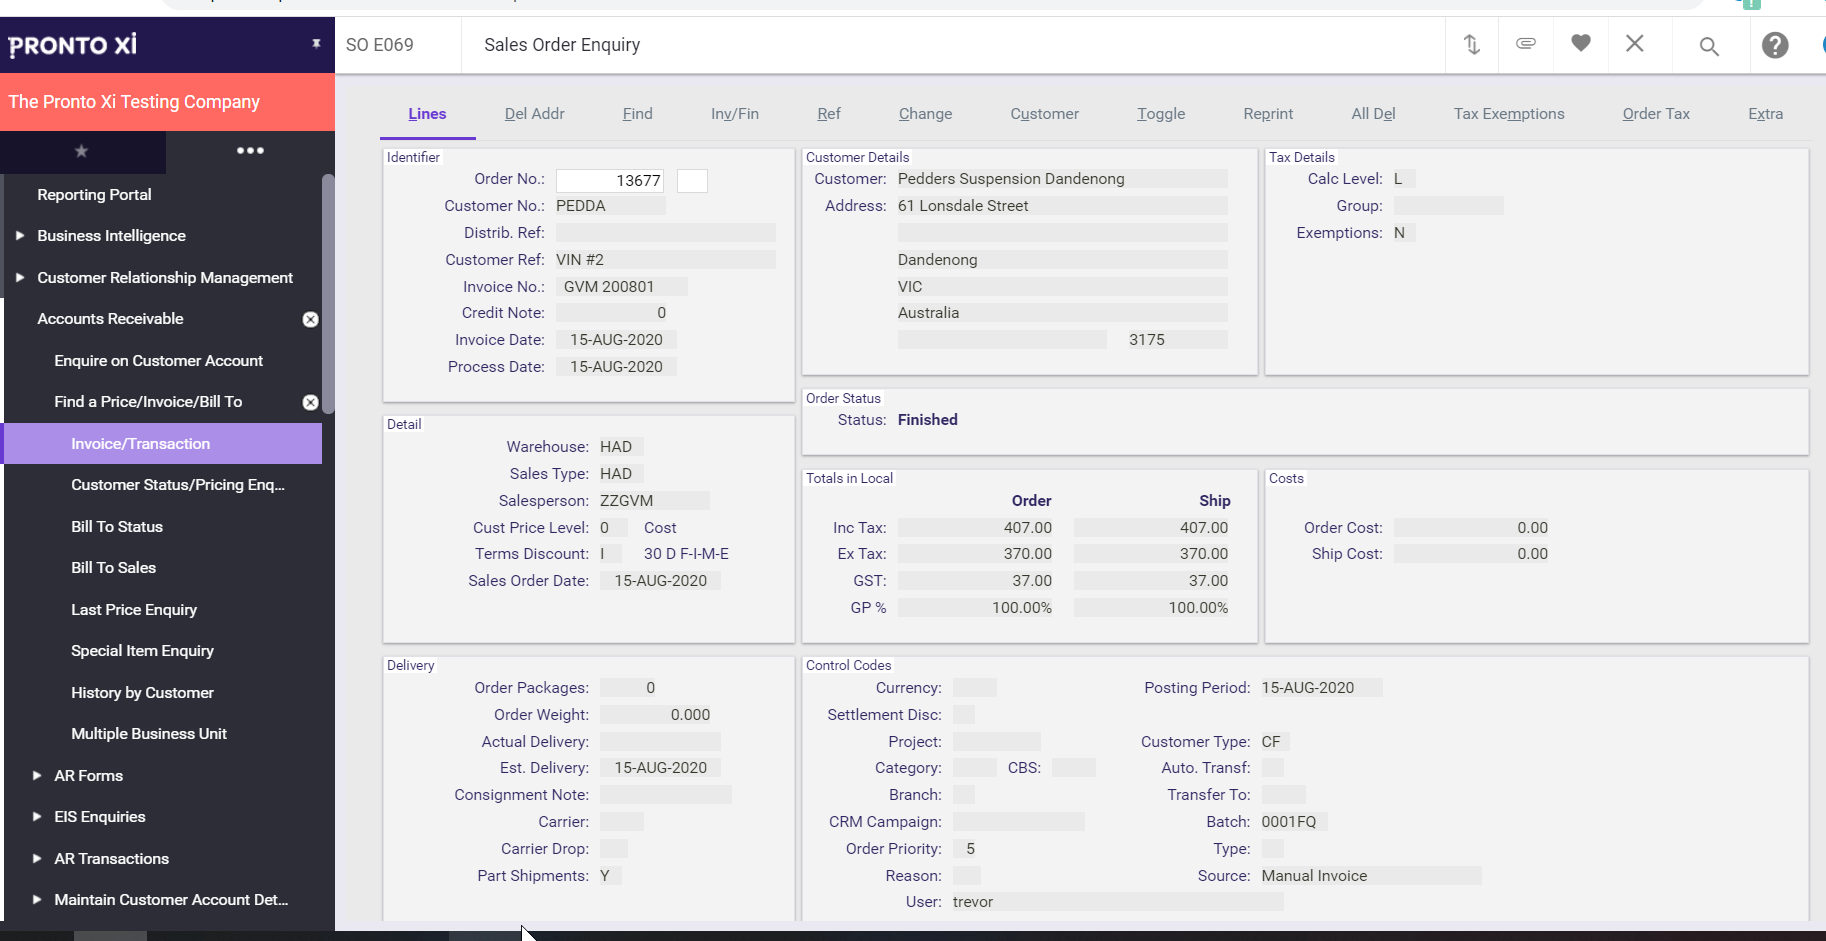Screen dimensions: 1826x941
Task: Click the pin icon next to Pronto Xi logo
Action: [x=316, y=44]
